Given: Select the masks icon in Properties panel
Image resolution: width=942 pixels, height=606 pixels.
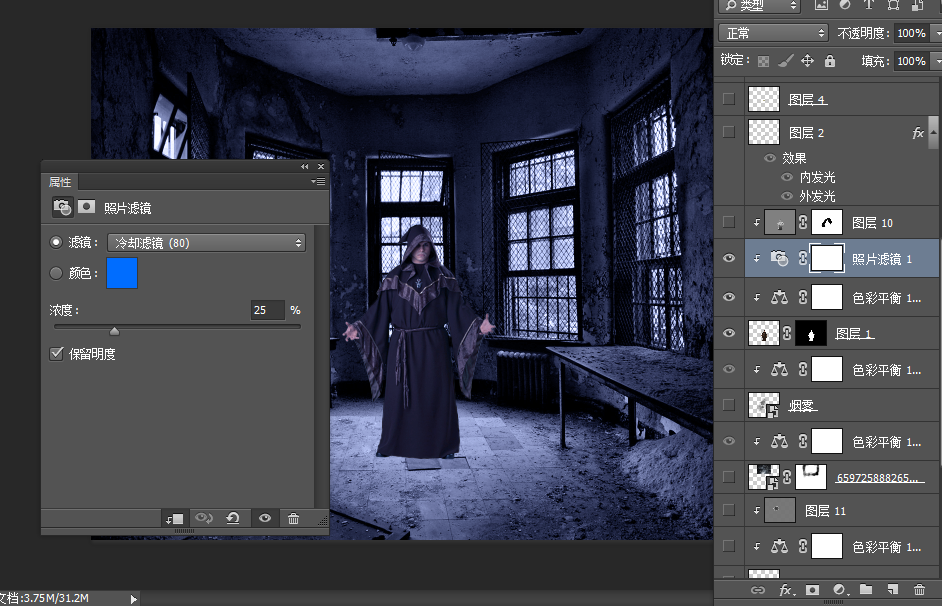Looking at the screenshot, I should 88,207.
